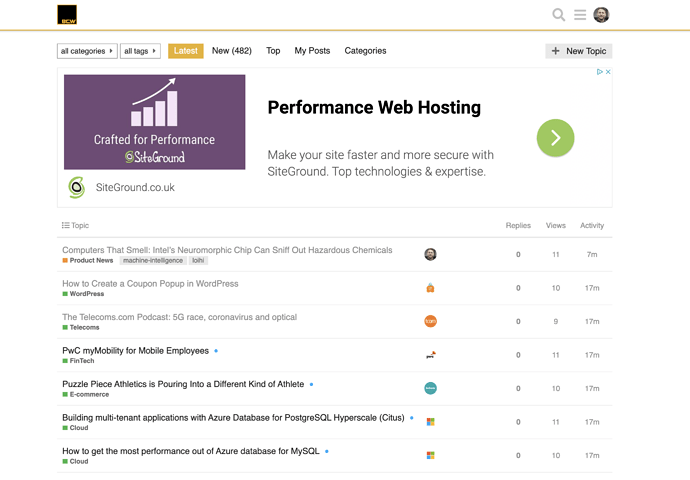Click the views count 9 on Telecoms topic
This screenshot has height=480, width=690.
[556, 321]
